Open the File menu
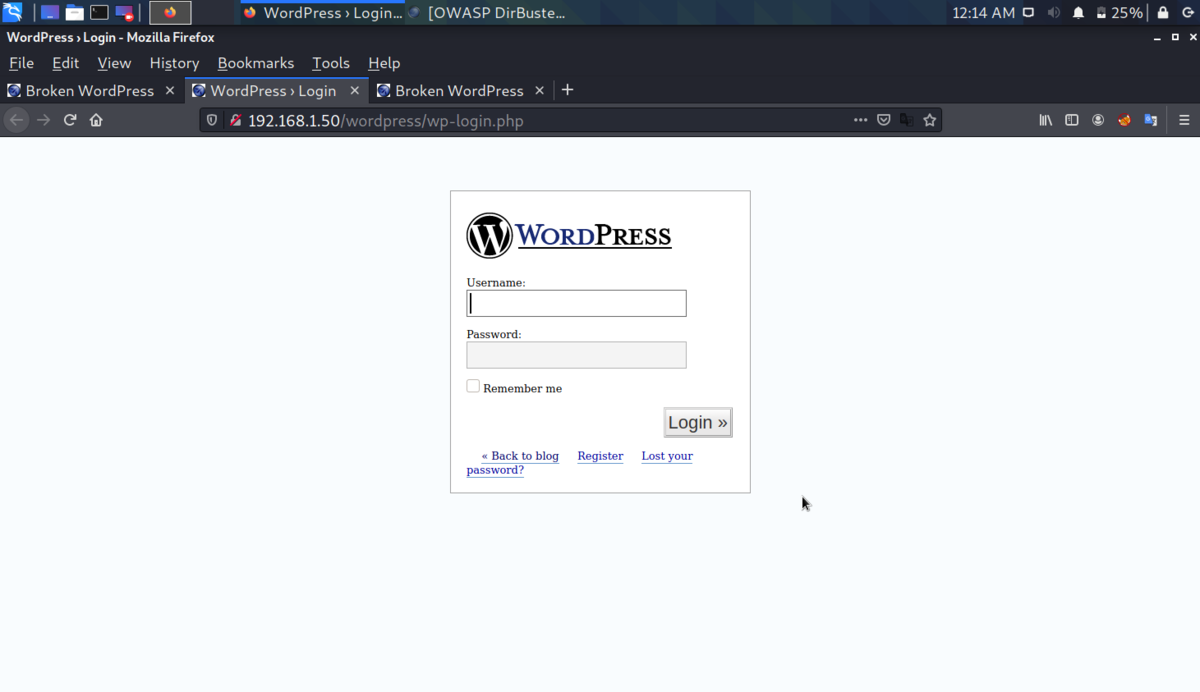This screenshot has height=692, width=1200. coord(21,63)
